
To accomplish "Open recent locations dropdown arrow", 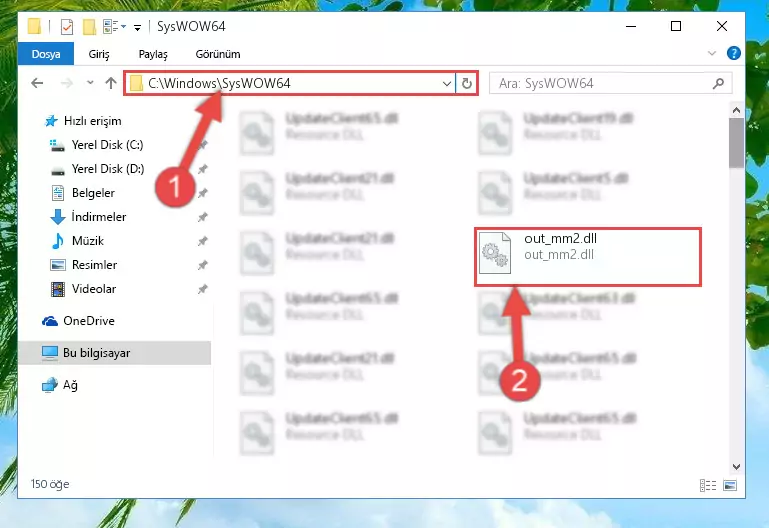I will coord(90,83).
